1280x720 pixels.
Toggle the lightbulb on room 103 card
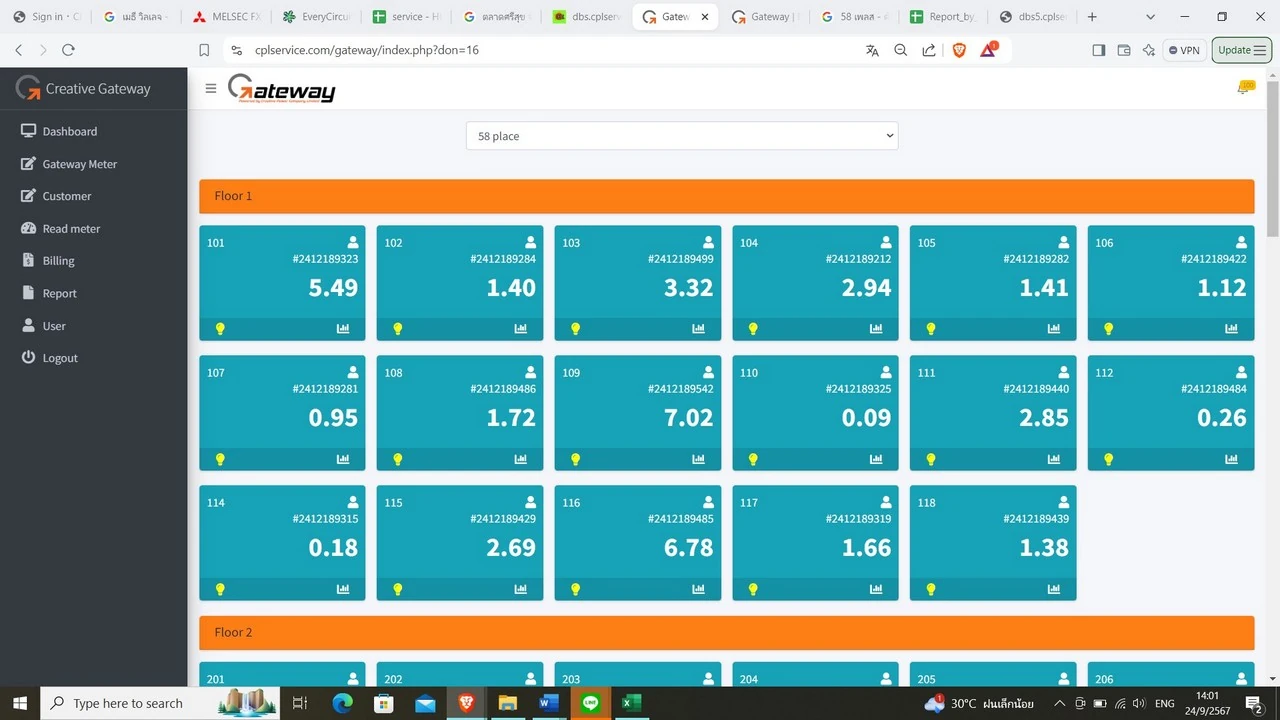tap(575, 329)
